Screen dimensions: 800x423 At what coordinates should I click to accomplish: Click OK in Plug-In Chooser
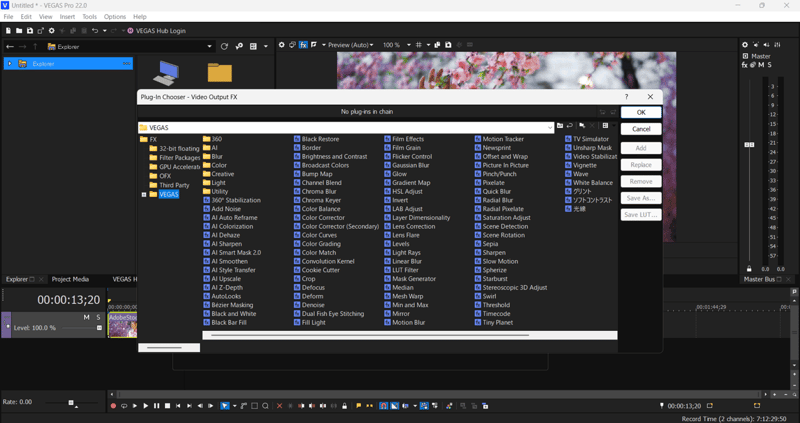(x=641, y=113)
